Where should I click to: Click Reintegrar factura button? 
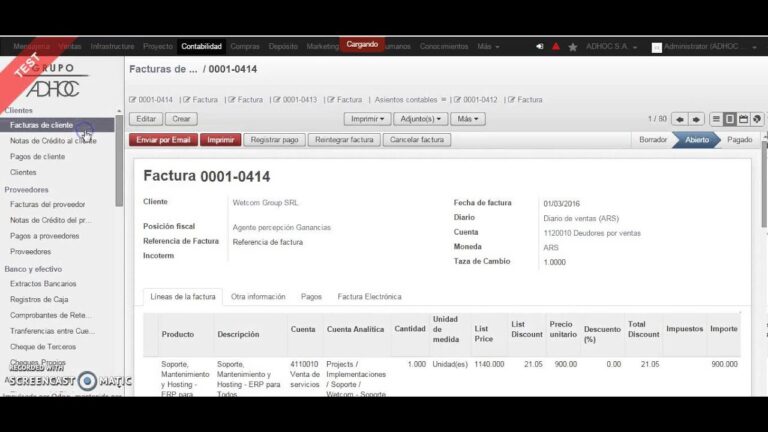click(x=344, y=140)
